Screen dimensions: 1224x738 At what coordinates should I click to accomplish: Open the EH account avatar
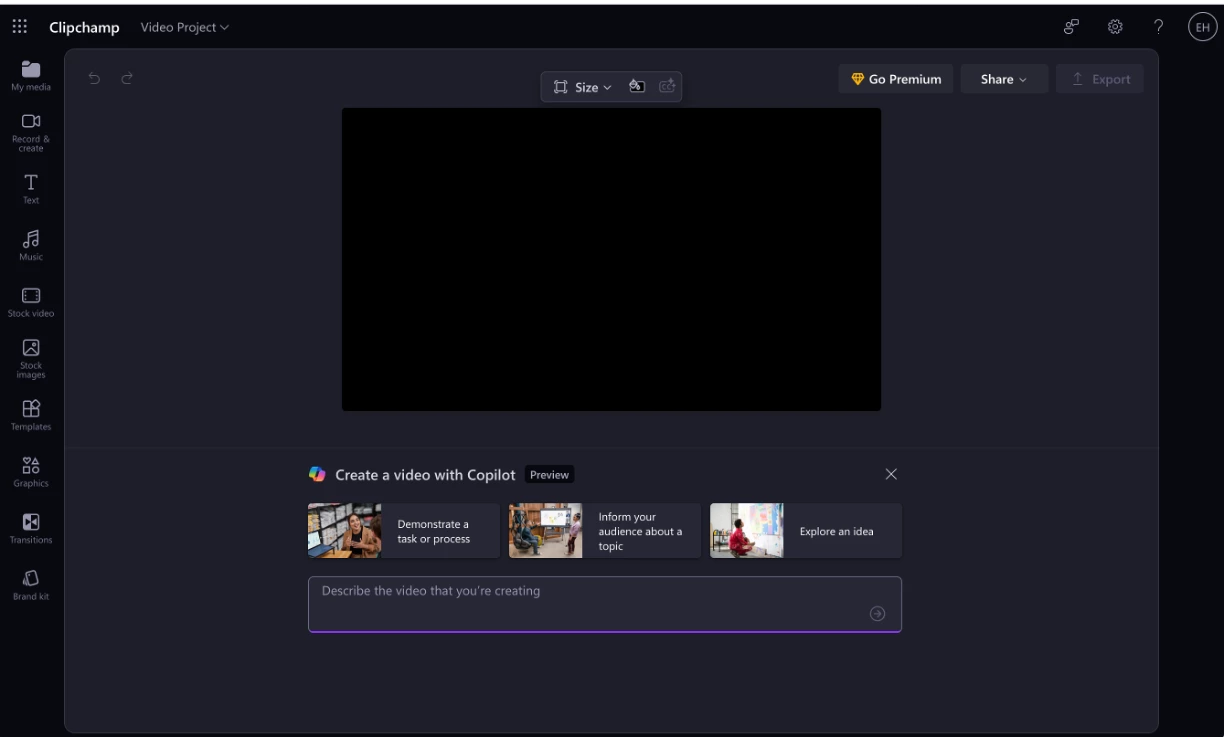click(1202, 27)
